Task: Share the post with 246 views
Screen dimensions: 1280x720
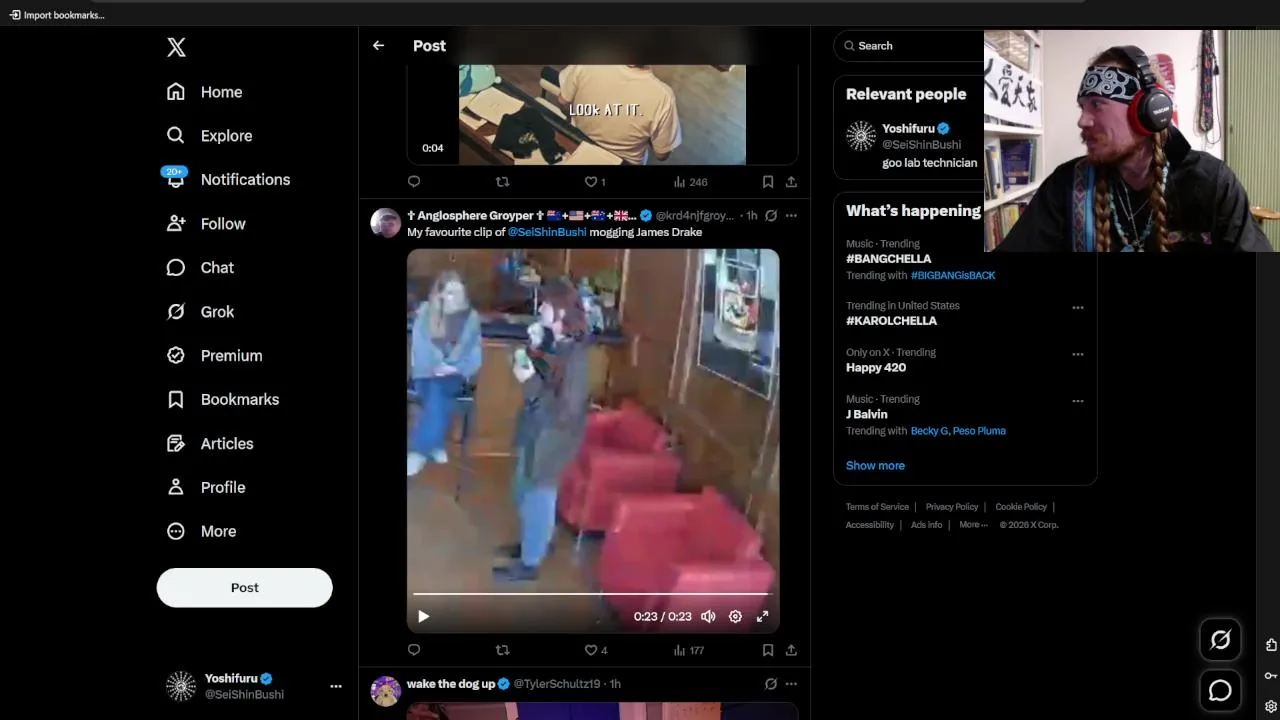Action: (x=791, y=182)
